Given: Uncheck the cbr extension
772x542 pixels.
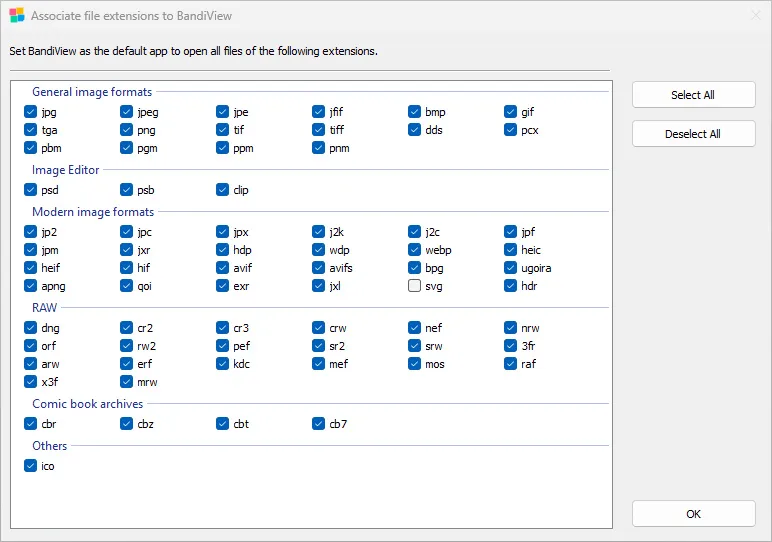Looking at the screenshot, I should (31, 423).
